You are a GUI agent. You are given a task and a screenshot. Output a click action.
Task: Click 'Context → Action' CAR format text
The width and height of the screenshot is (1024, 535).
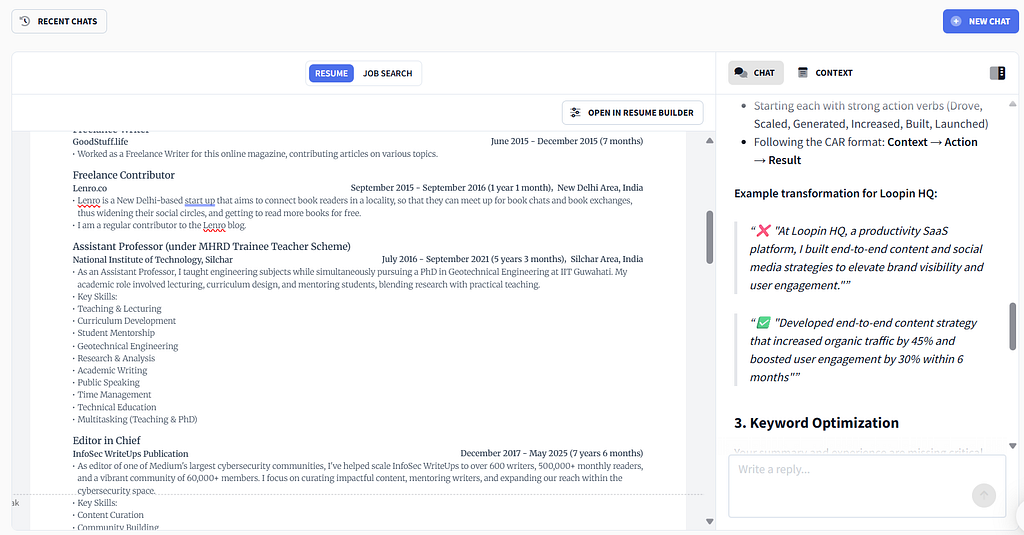(933, 142)
